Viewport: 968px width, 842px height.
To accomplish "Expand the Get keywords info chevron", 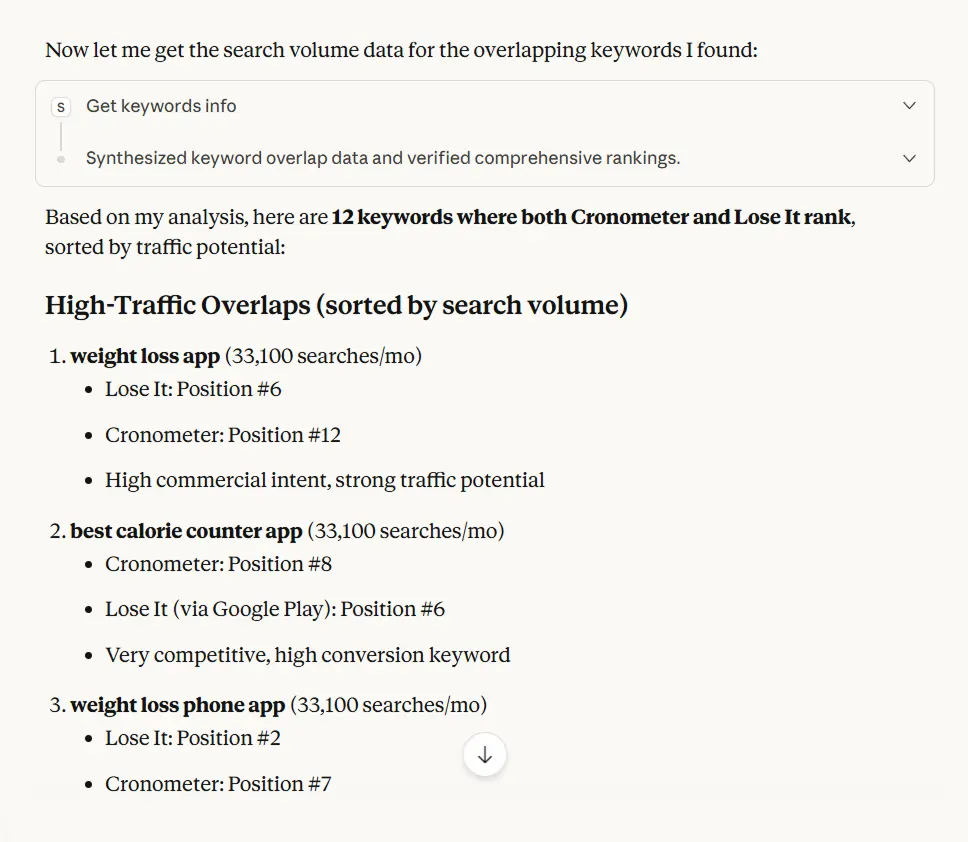I will pyautogui.click(x=909, y=106).
